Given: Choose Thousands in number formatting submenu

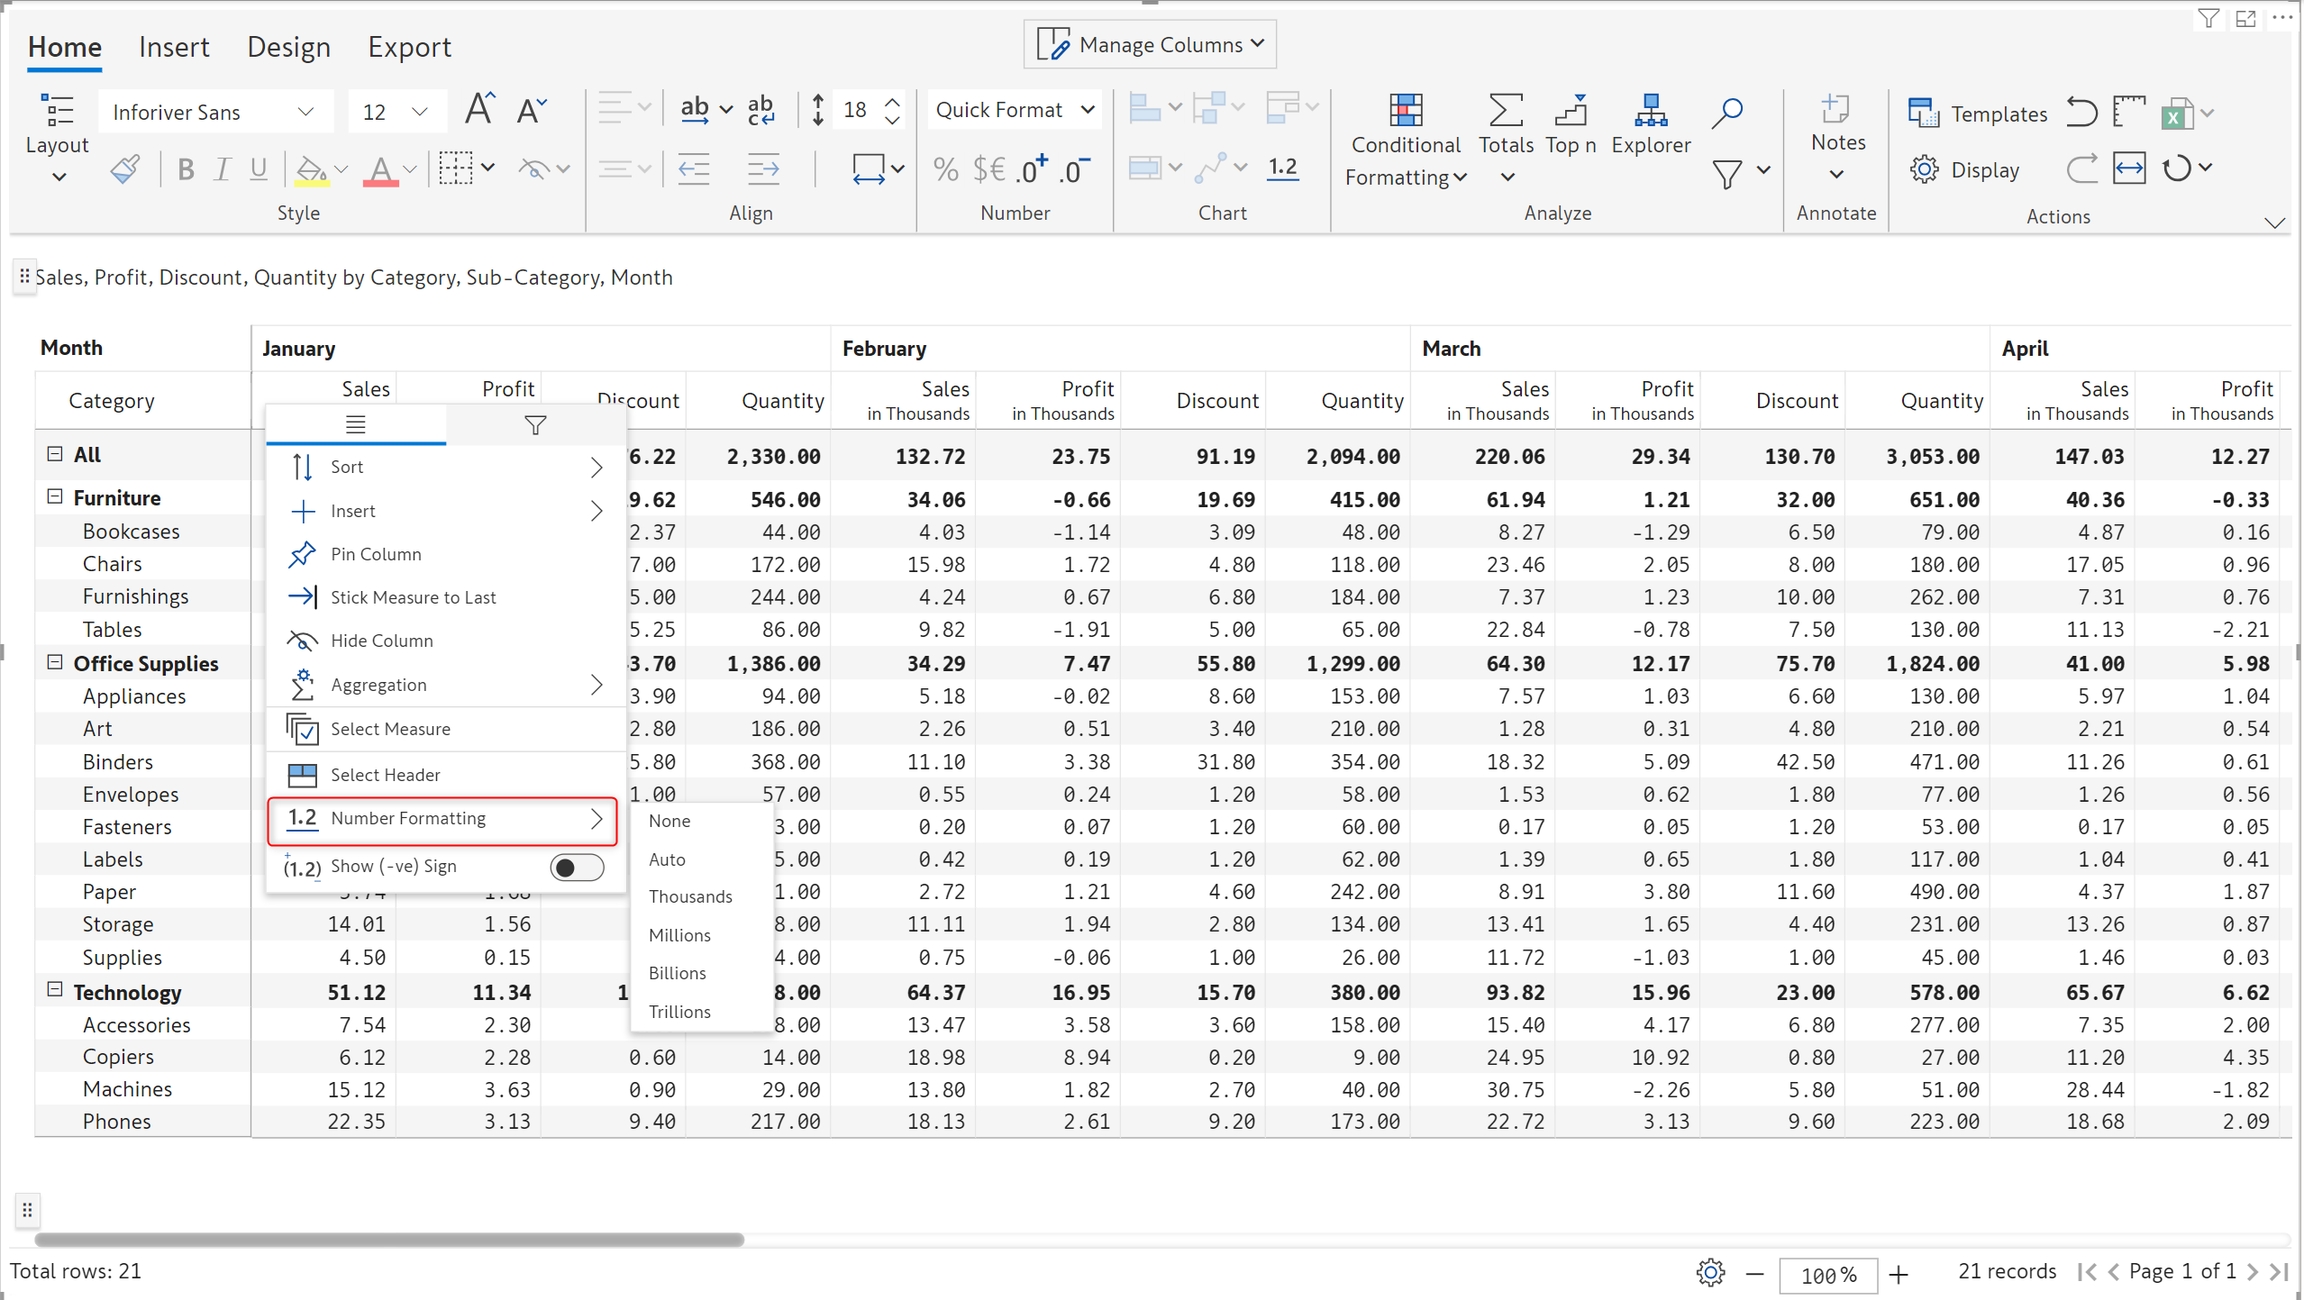Looking at the screenshot, I should coord(690,897).
